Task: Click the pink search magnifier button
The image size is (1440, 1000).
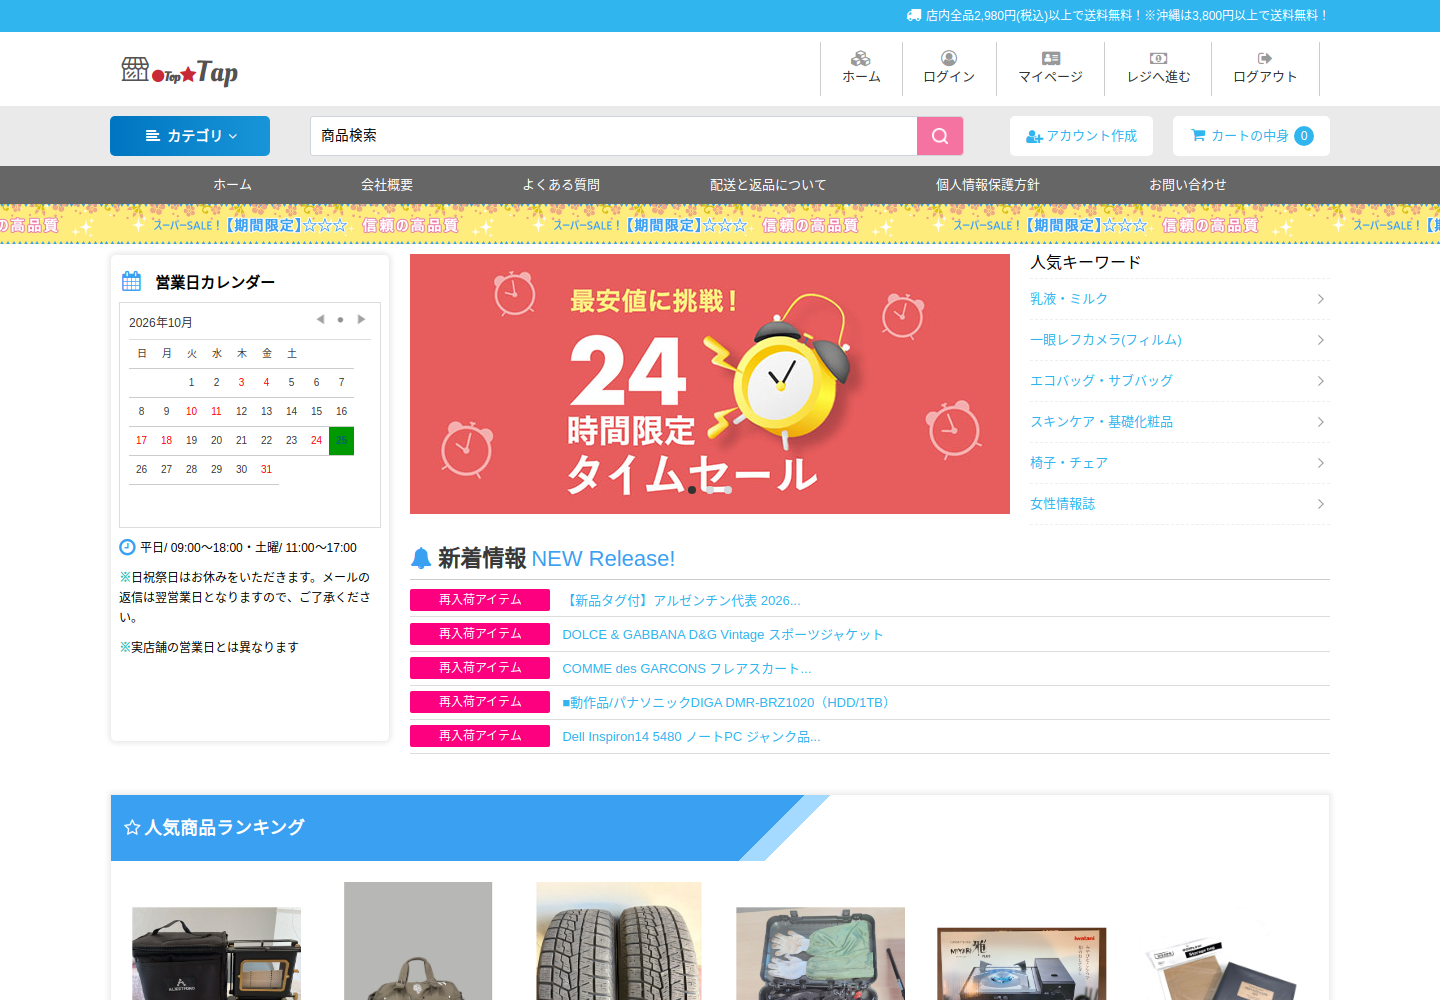Action: (940, 136)
